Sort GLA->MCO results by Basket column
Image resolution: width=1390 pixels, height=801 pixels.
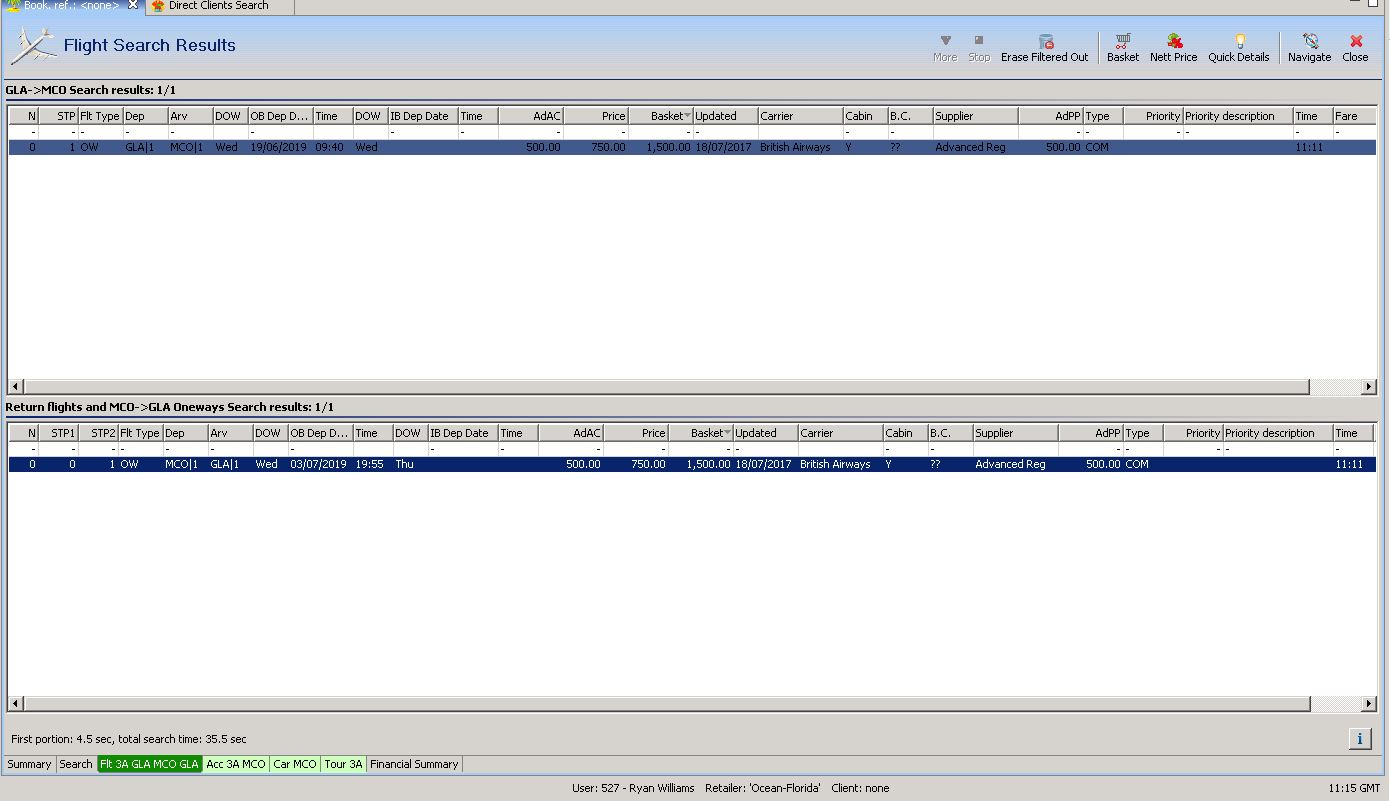coord(661,116)
